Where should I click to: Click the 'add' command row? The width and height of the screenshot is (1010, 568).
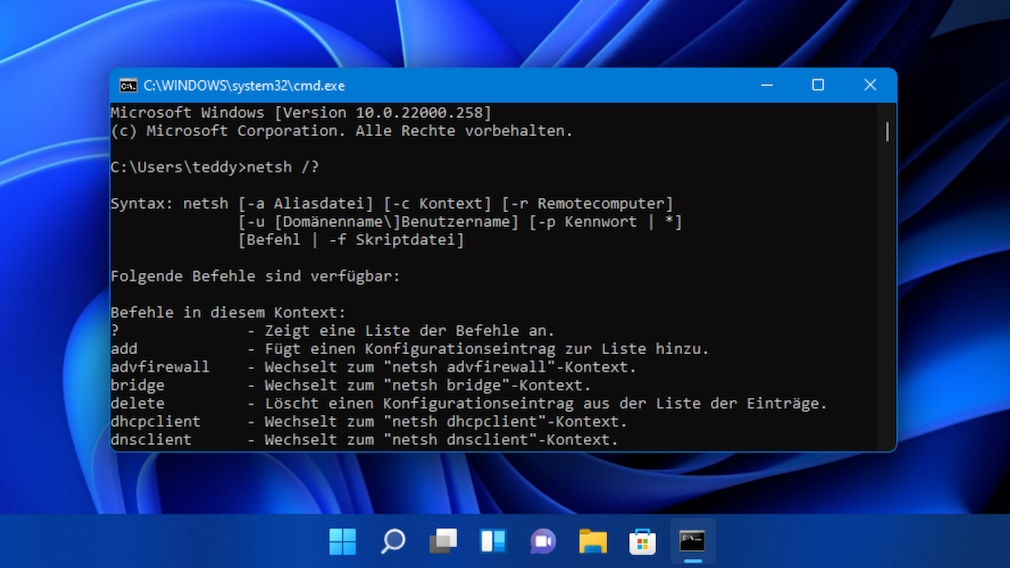coord(410,348)
